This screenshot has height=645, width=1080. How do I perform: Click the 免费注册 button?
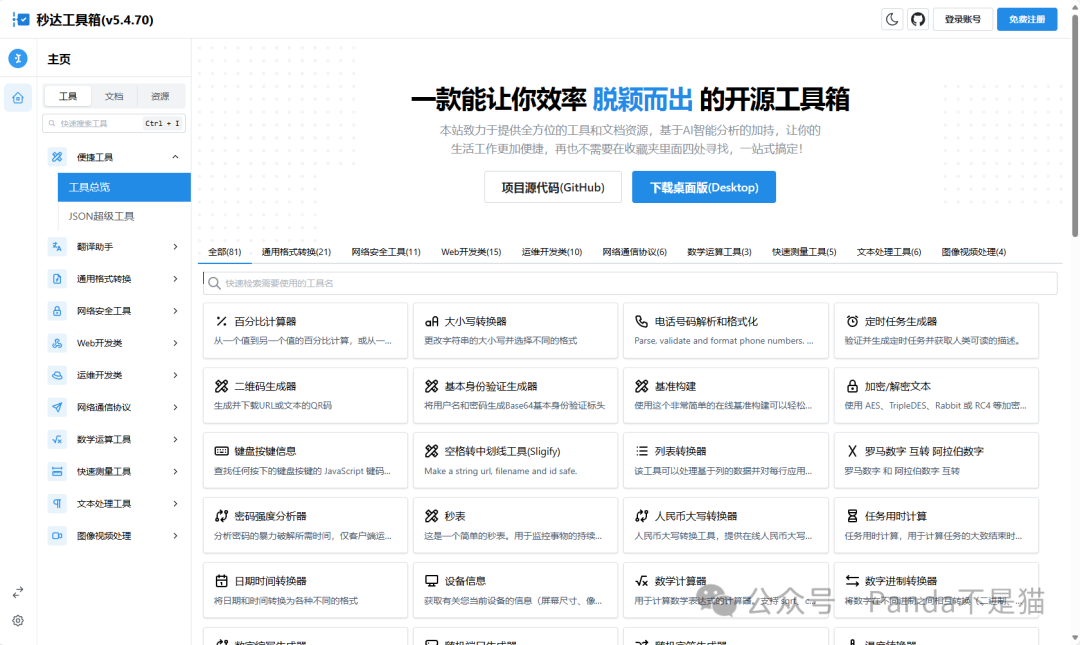tap(1027, 19)
